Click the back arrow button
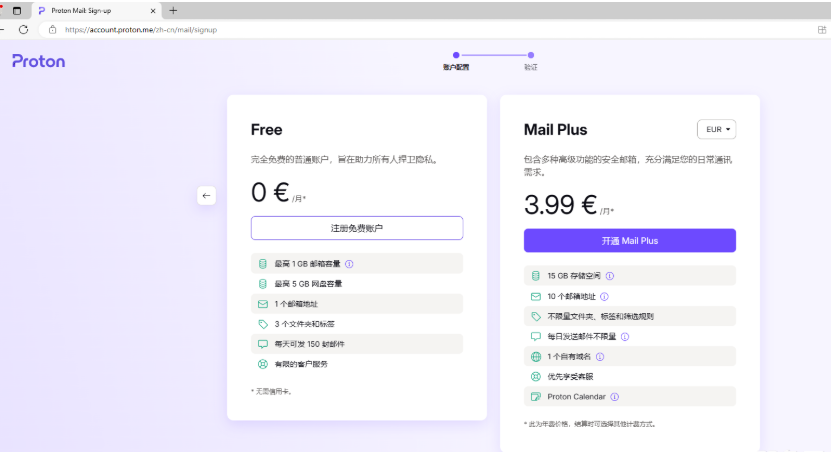Screen dimensions: 831x452 [206, 196]
